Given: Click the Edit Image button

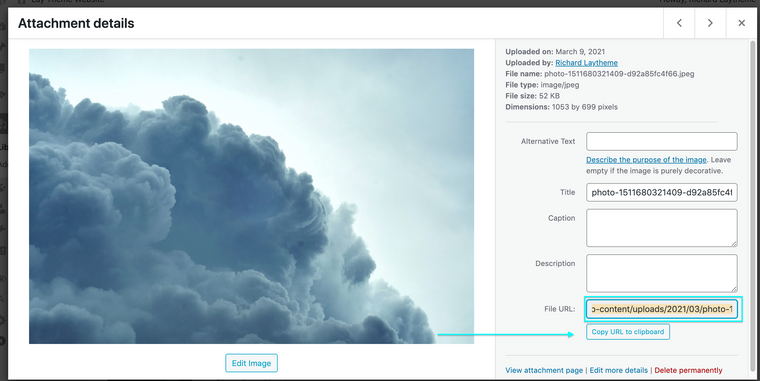Looking at the screenshot, I should [251, 363].
